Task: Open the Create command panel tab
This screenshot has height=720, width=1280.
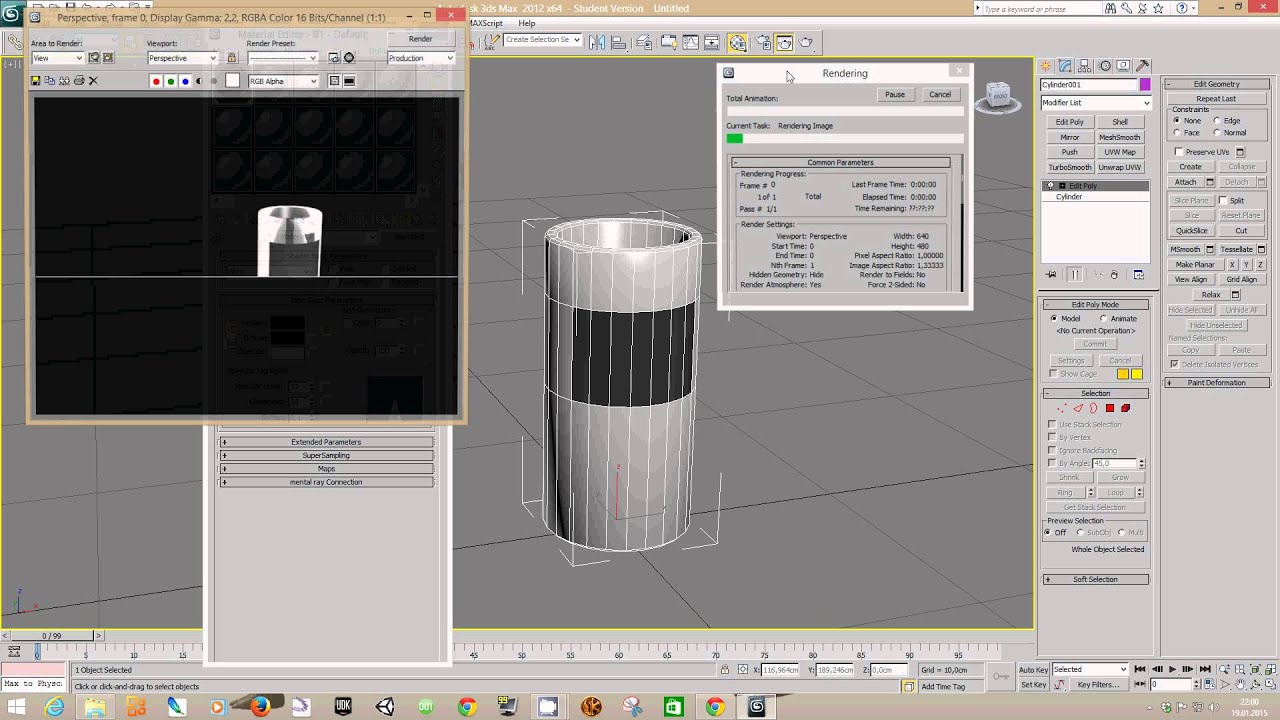Action: tap(1048, 66)
